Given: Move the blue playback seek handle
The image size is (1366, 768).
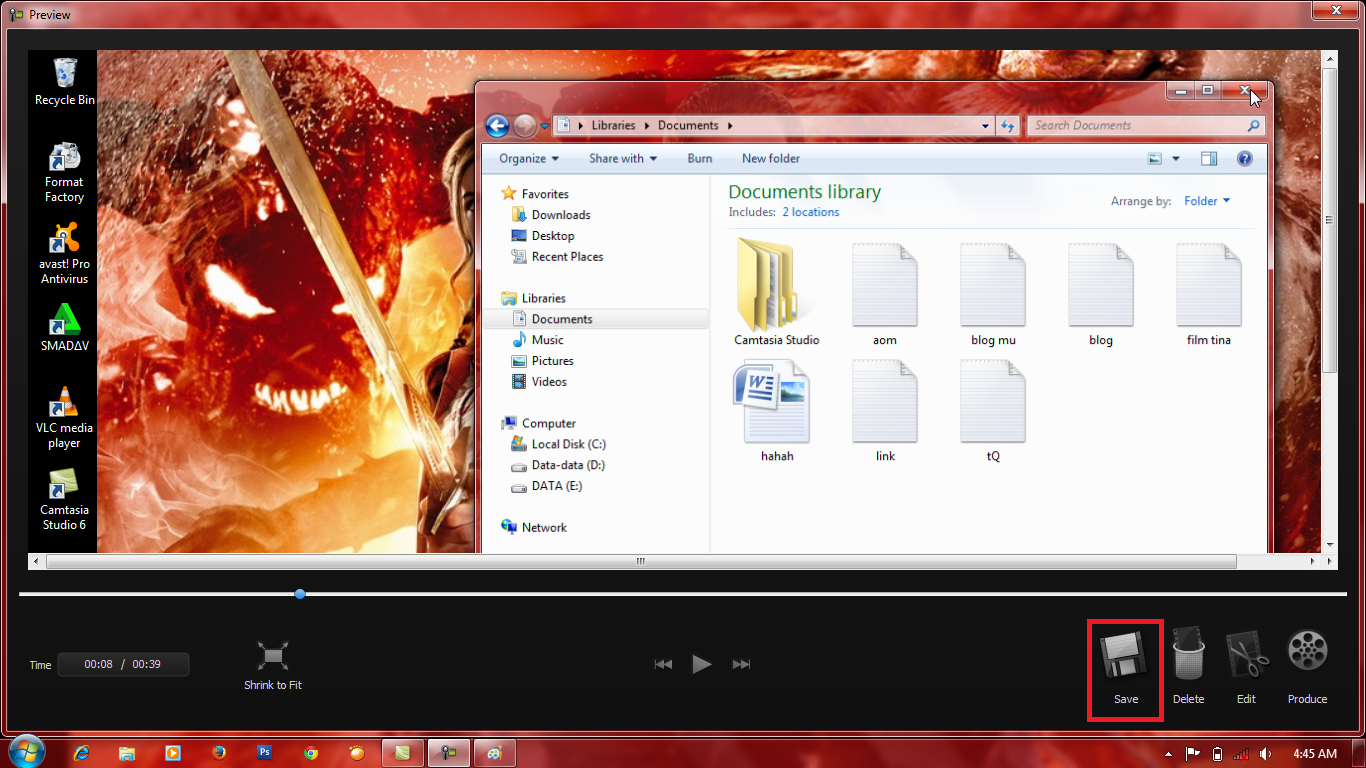Looking at the screenshot, I should coord(300,594).
